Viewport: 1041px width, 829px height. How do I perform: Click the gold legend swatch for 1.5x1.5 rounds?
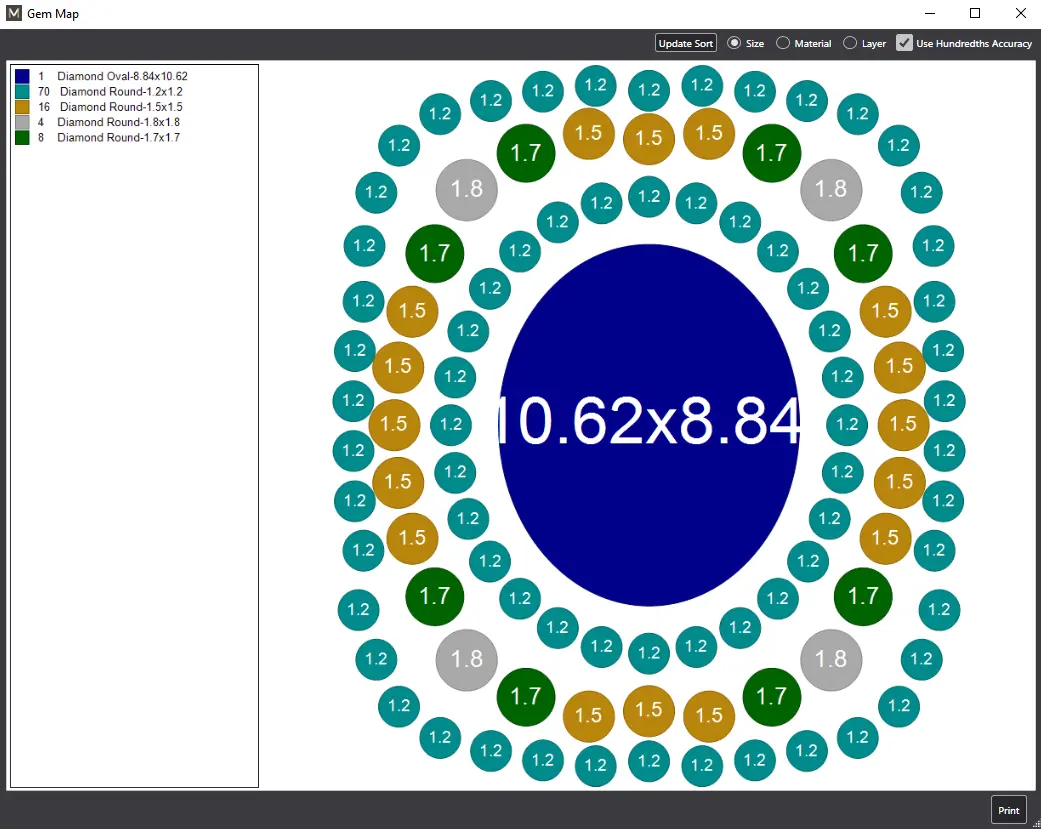pyautogui.click(x=22, y=106)
